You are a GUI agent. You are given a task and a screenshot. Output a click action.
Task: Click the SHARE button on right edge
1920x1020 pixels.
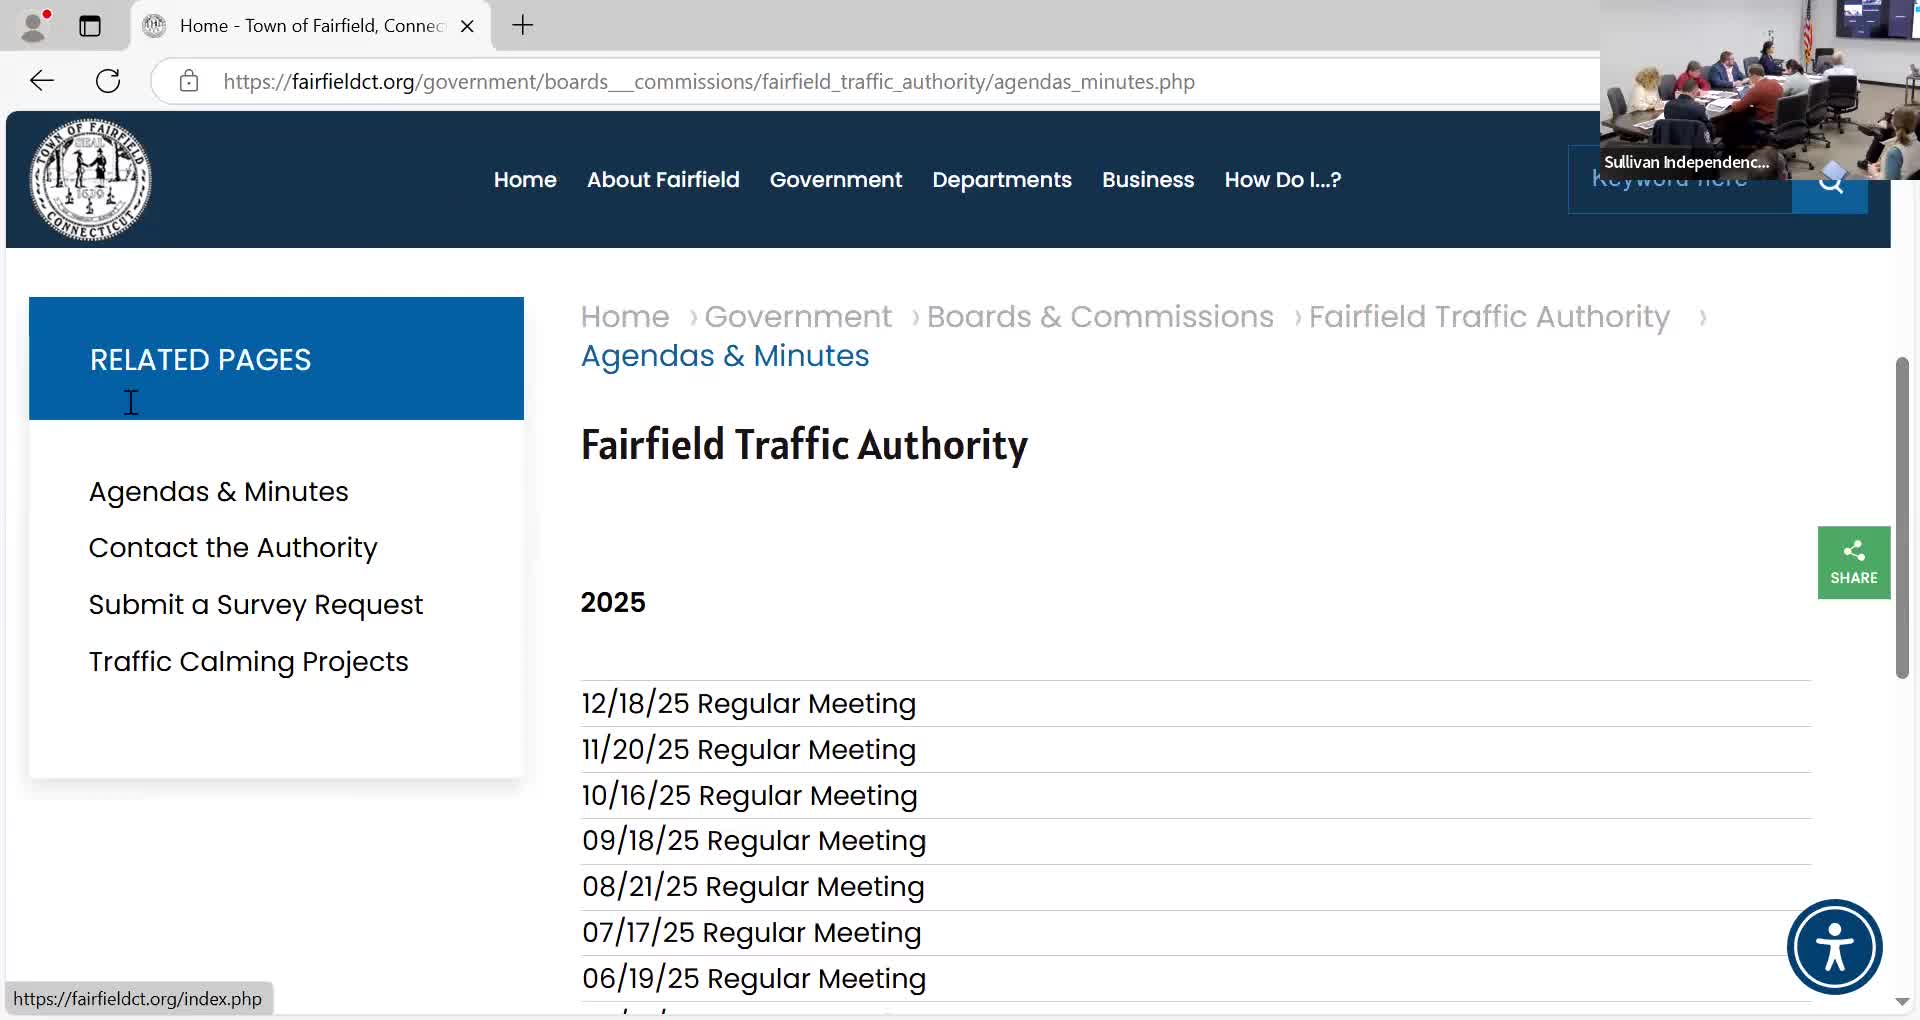click(x=1853, y=562)
